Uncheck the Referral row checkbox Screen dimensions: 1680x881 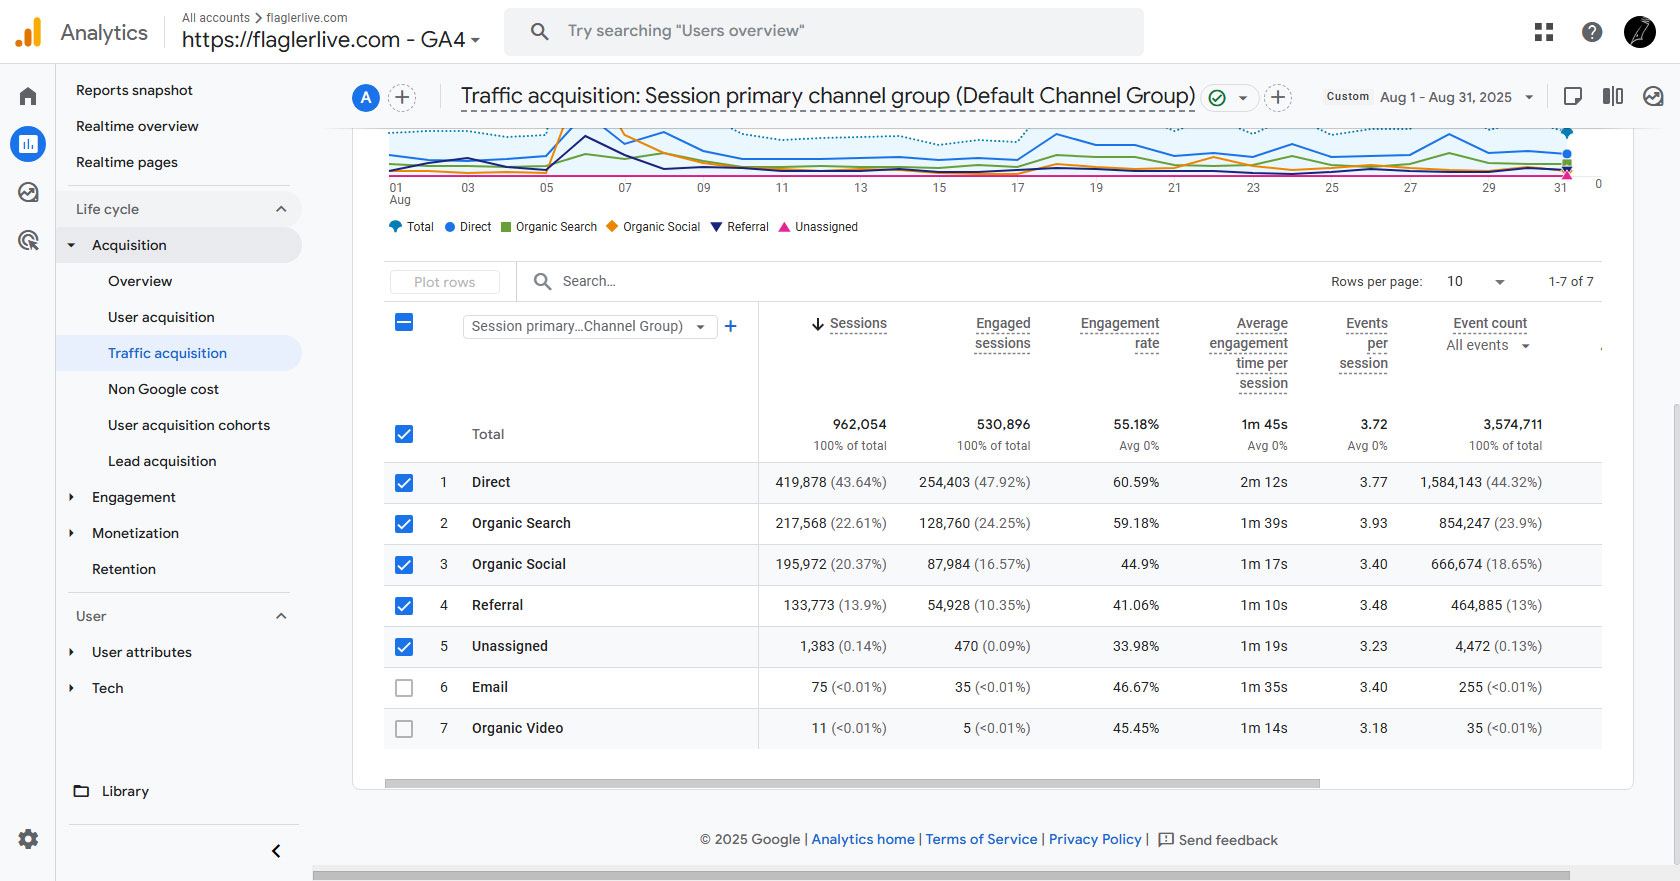click(404, 606)
